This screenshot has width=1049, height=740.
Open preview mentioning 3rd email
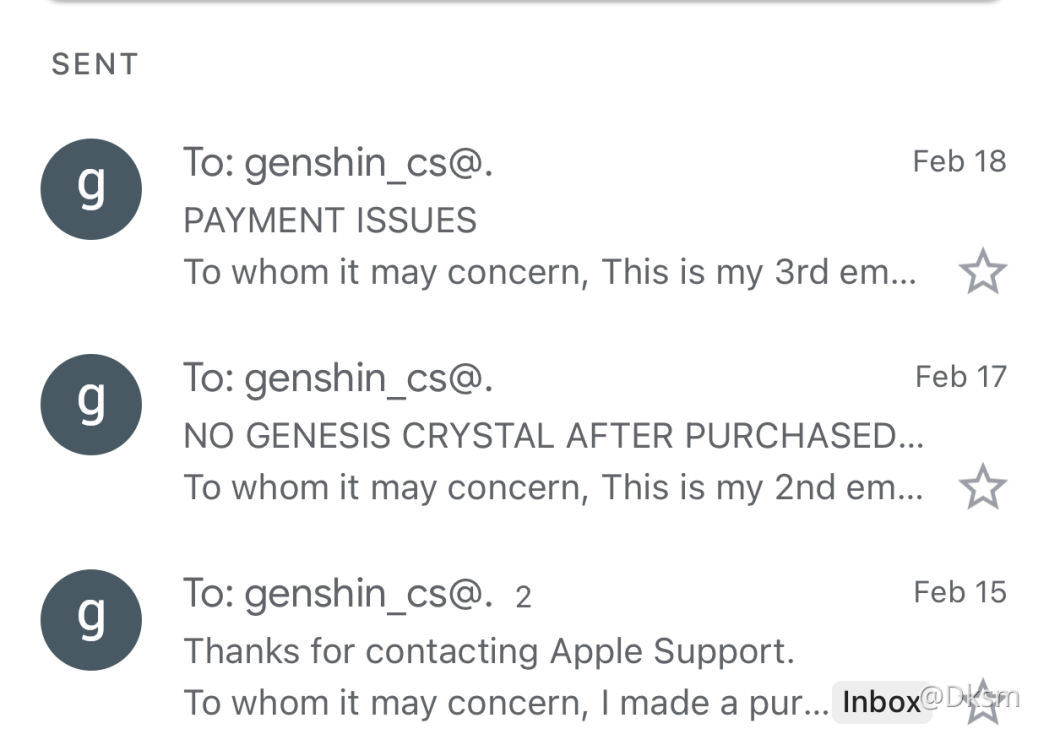(x=550, y=272)
